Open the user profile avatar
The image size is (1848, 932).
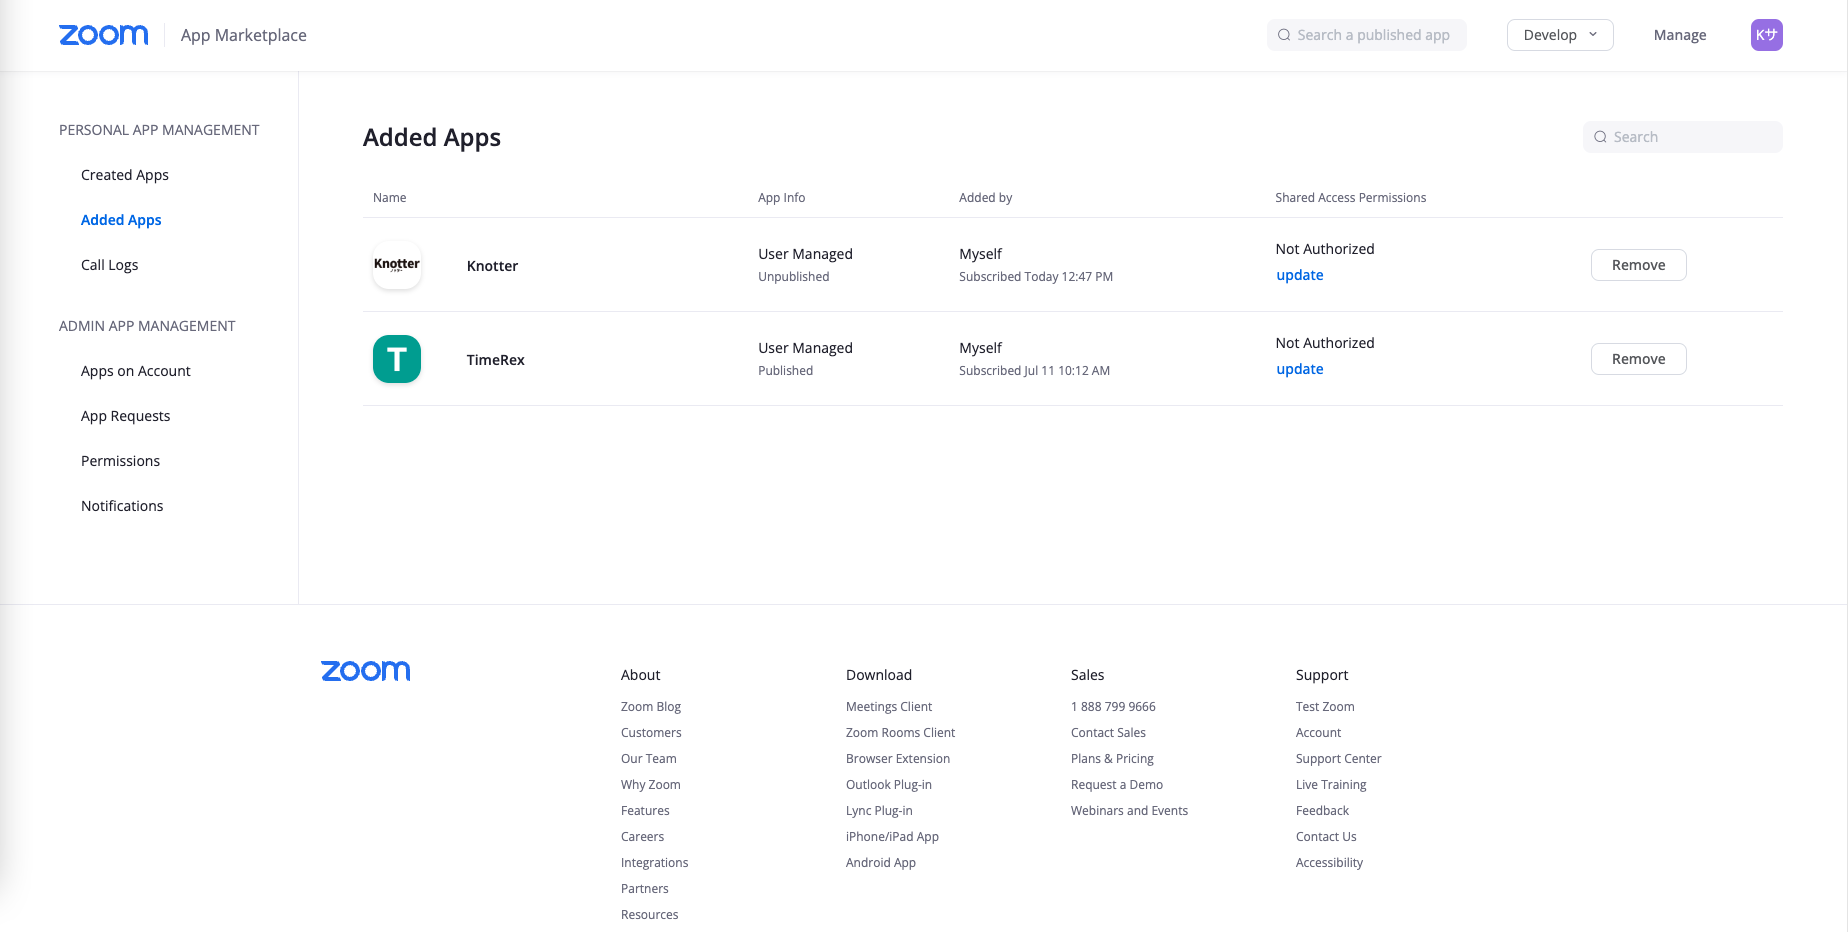[x=1766, y=35]
